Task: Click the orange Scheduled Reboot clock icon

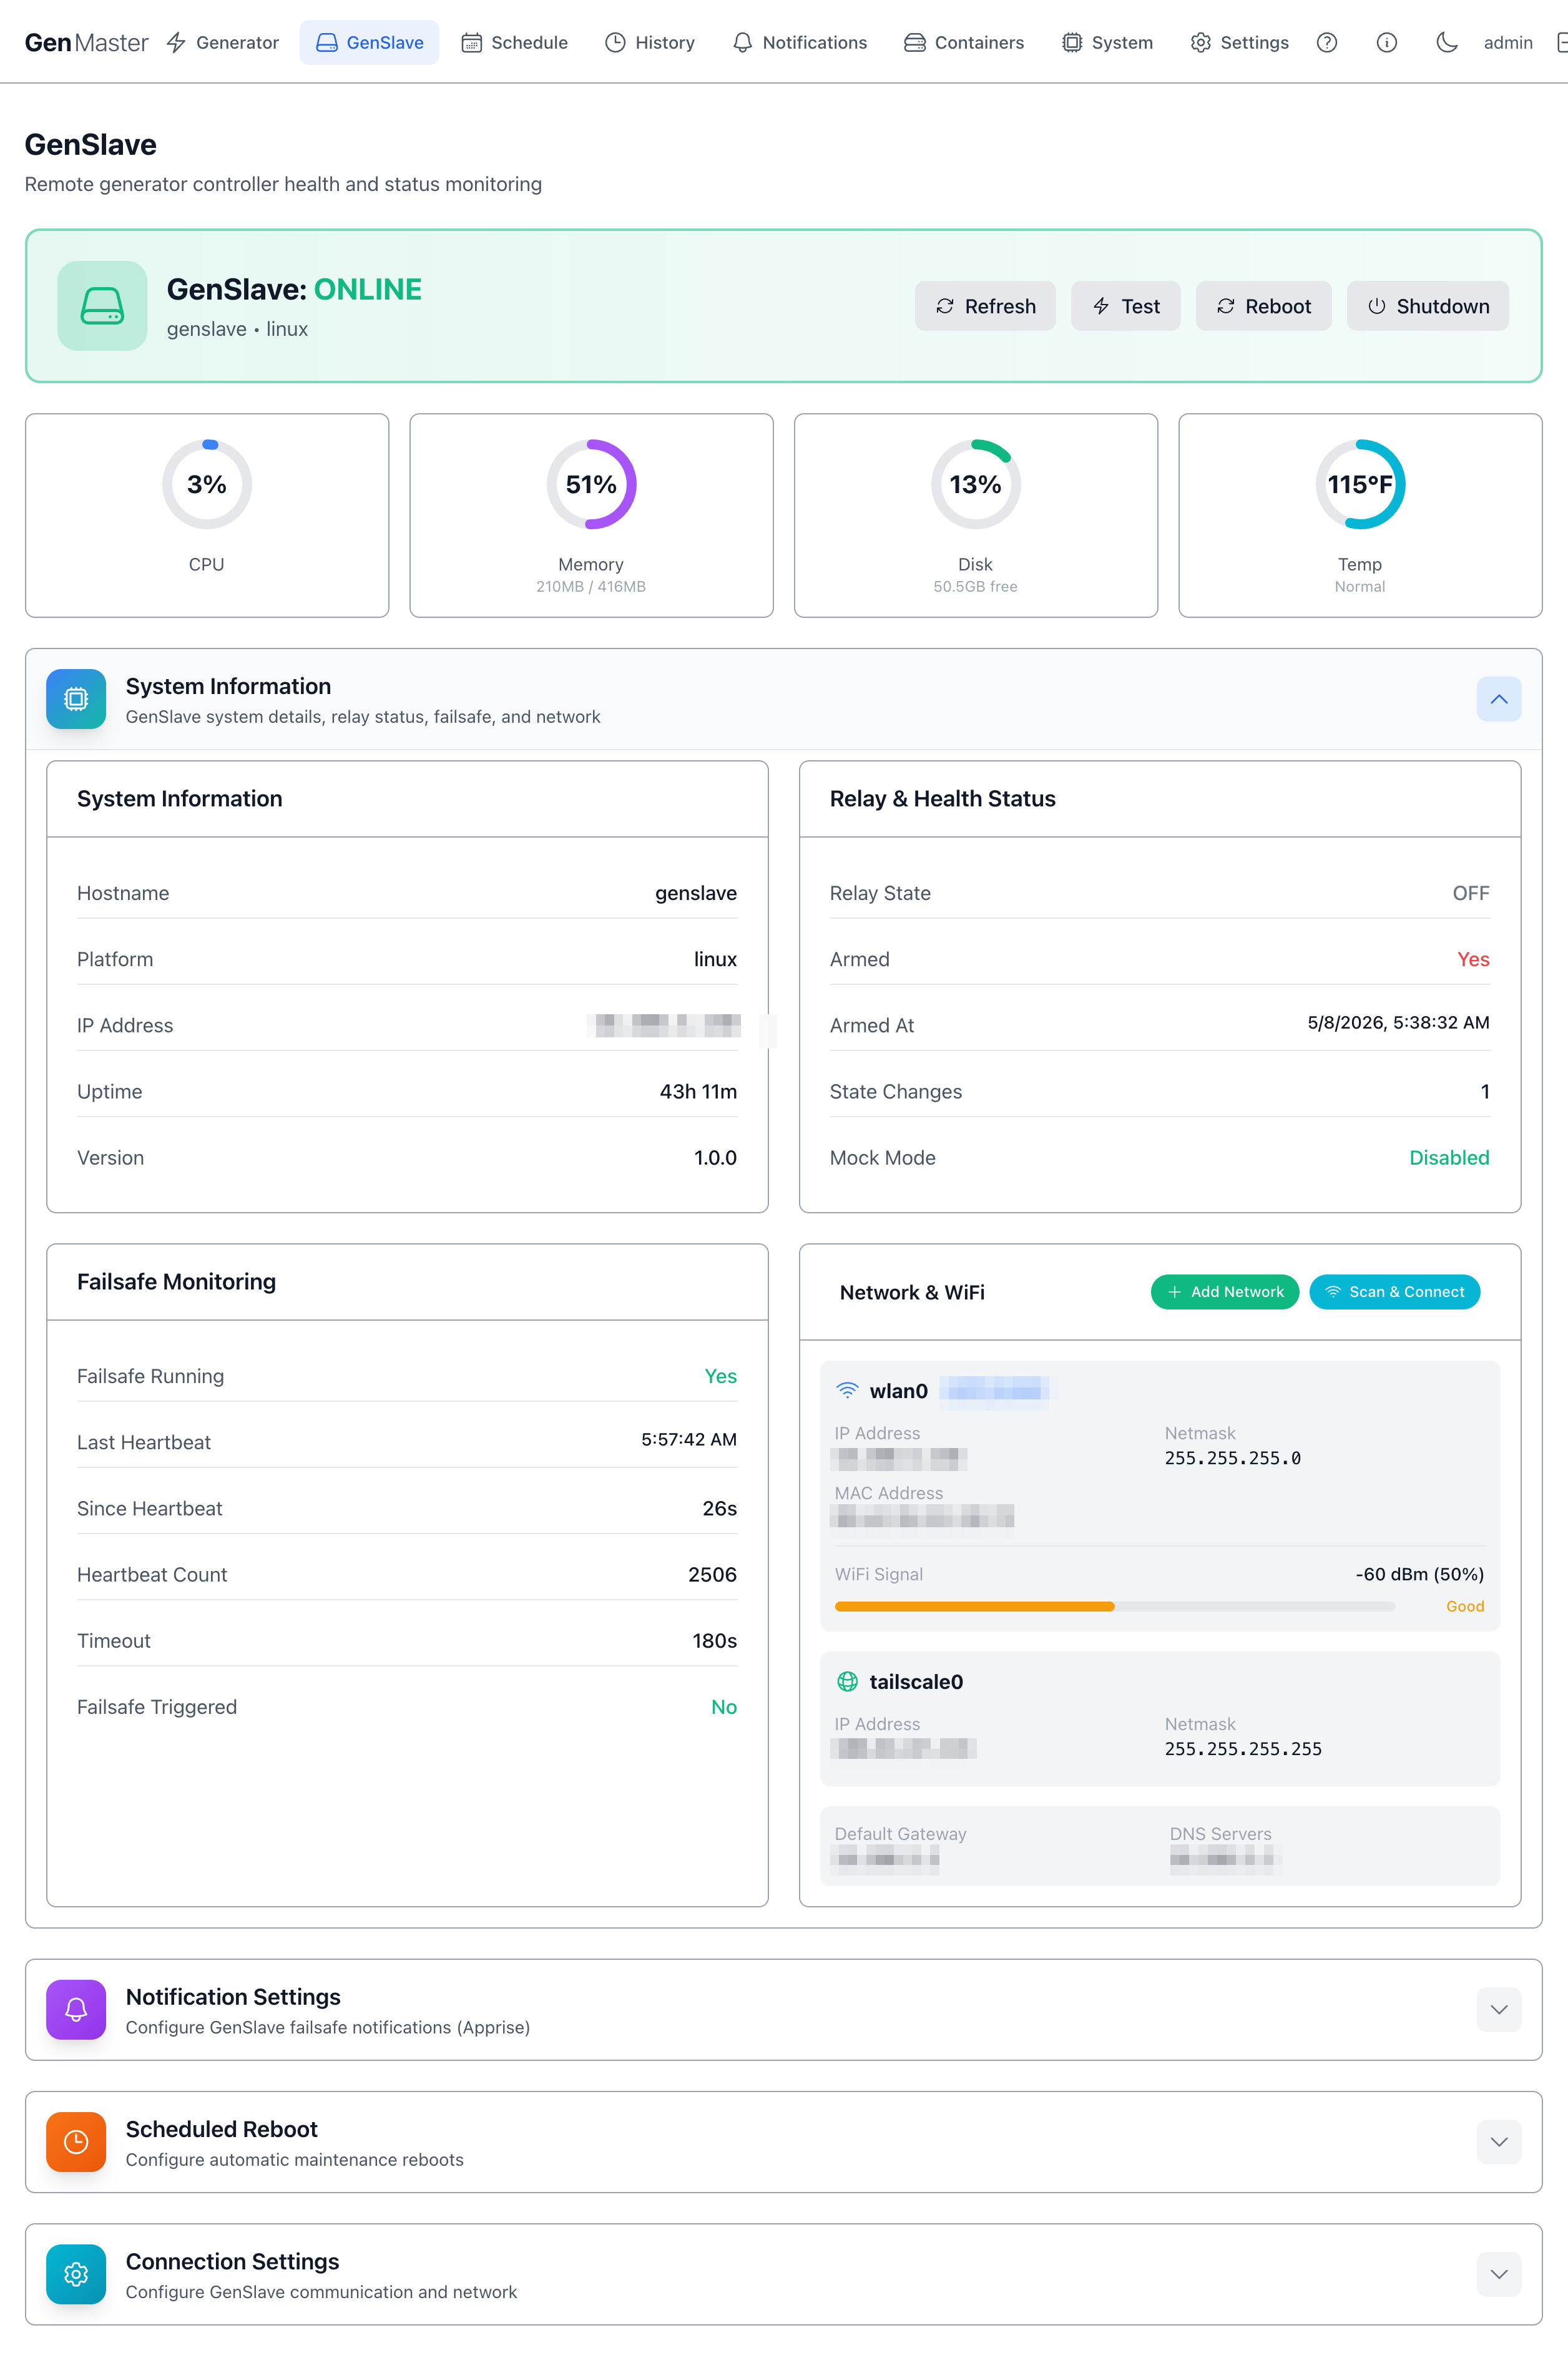Action: click(76, 2141)
